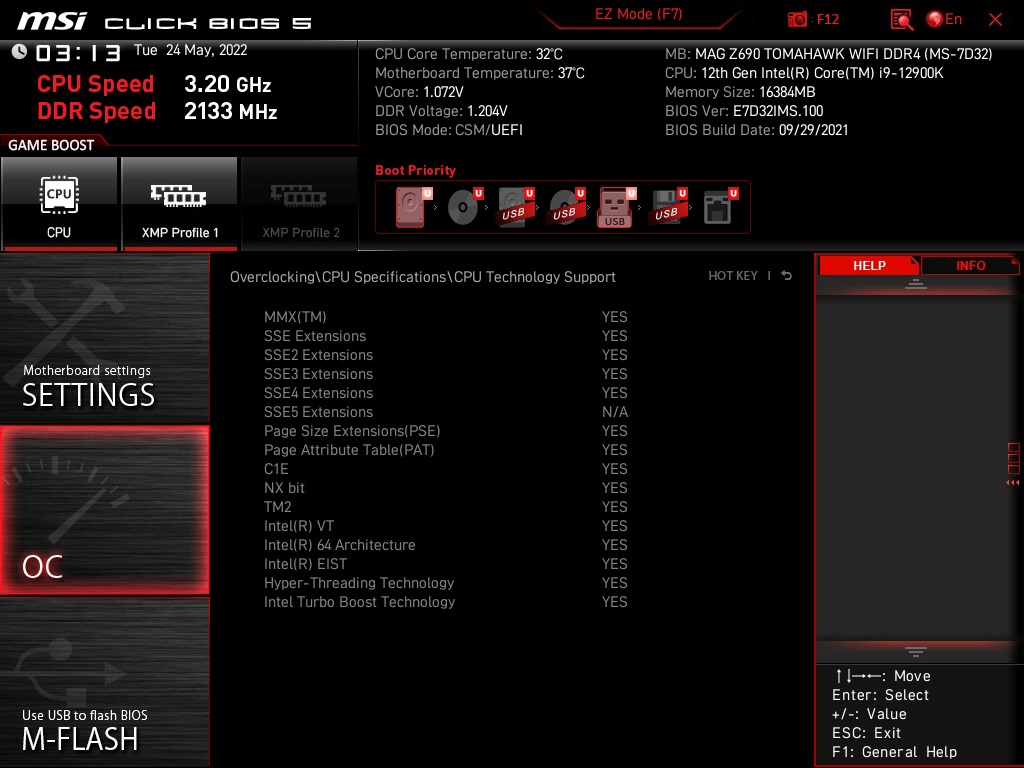Select the TM2 row
1024x768 pixels.
tap(445, 507)
